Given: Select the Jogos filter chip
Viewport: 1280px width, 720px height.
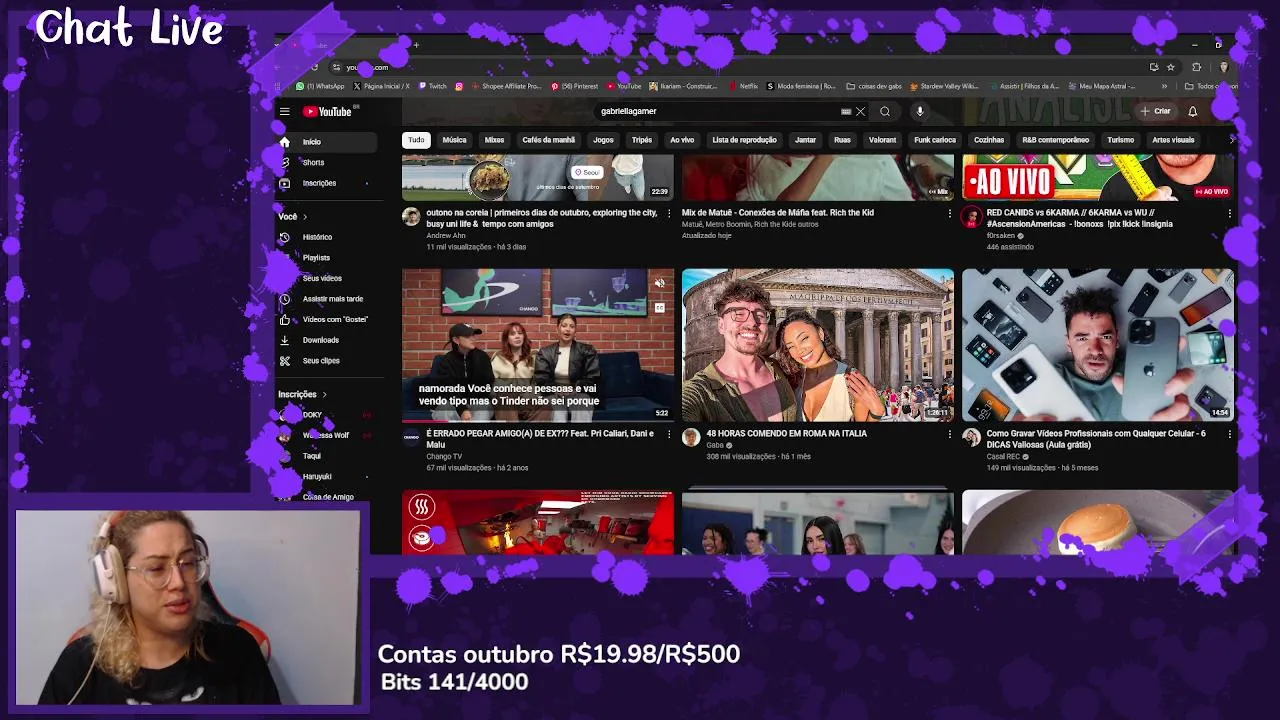Looking at the screenshot, I should click(603, 140).
